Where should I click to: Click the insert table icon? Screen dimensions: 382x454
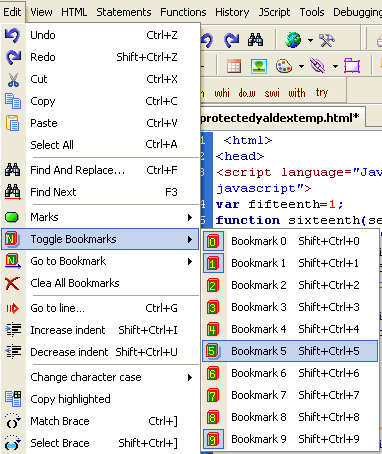coord(234,66)
